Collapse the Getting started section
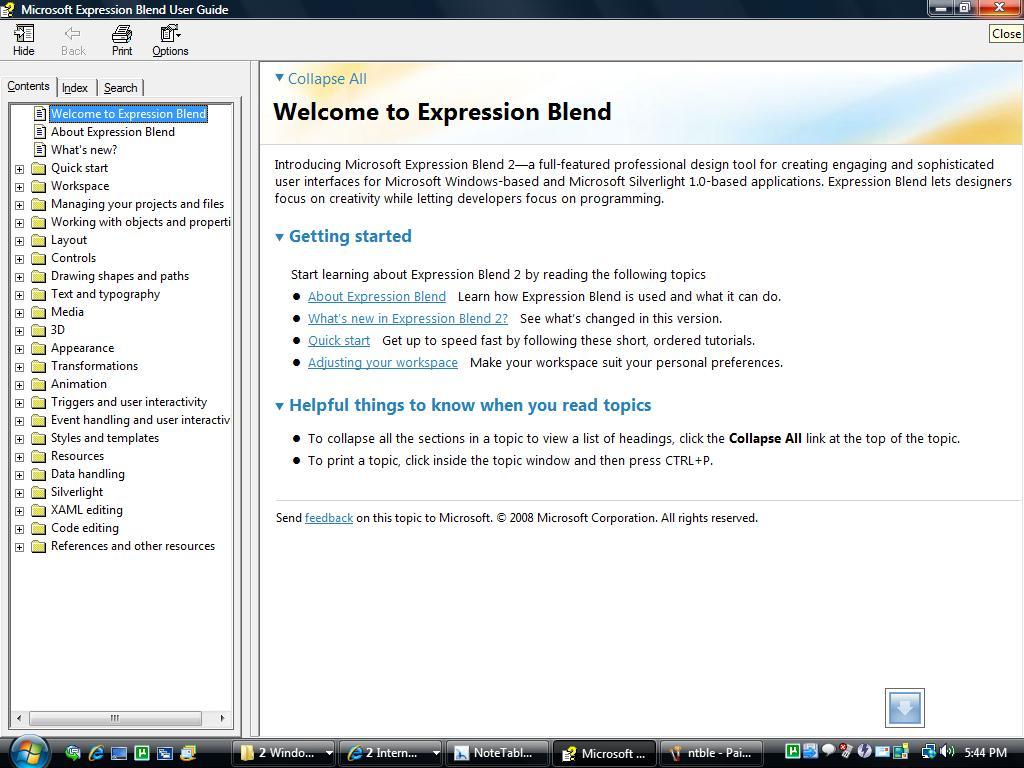Screen dimensions: 1024x768 280,237
